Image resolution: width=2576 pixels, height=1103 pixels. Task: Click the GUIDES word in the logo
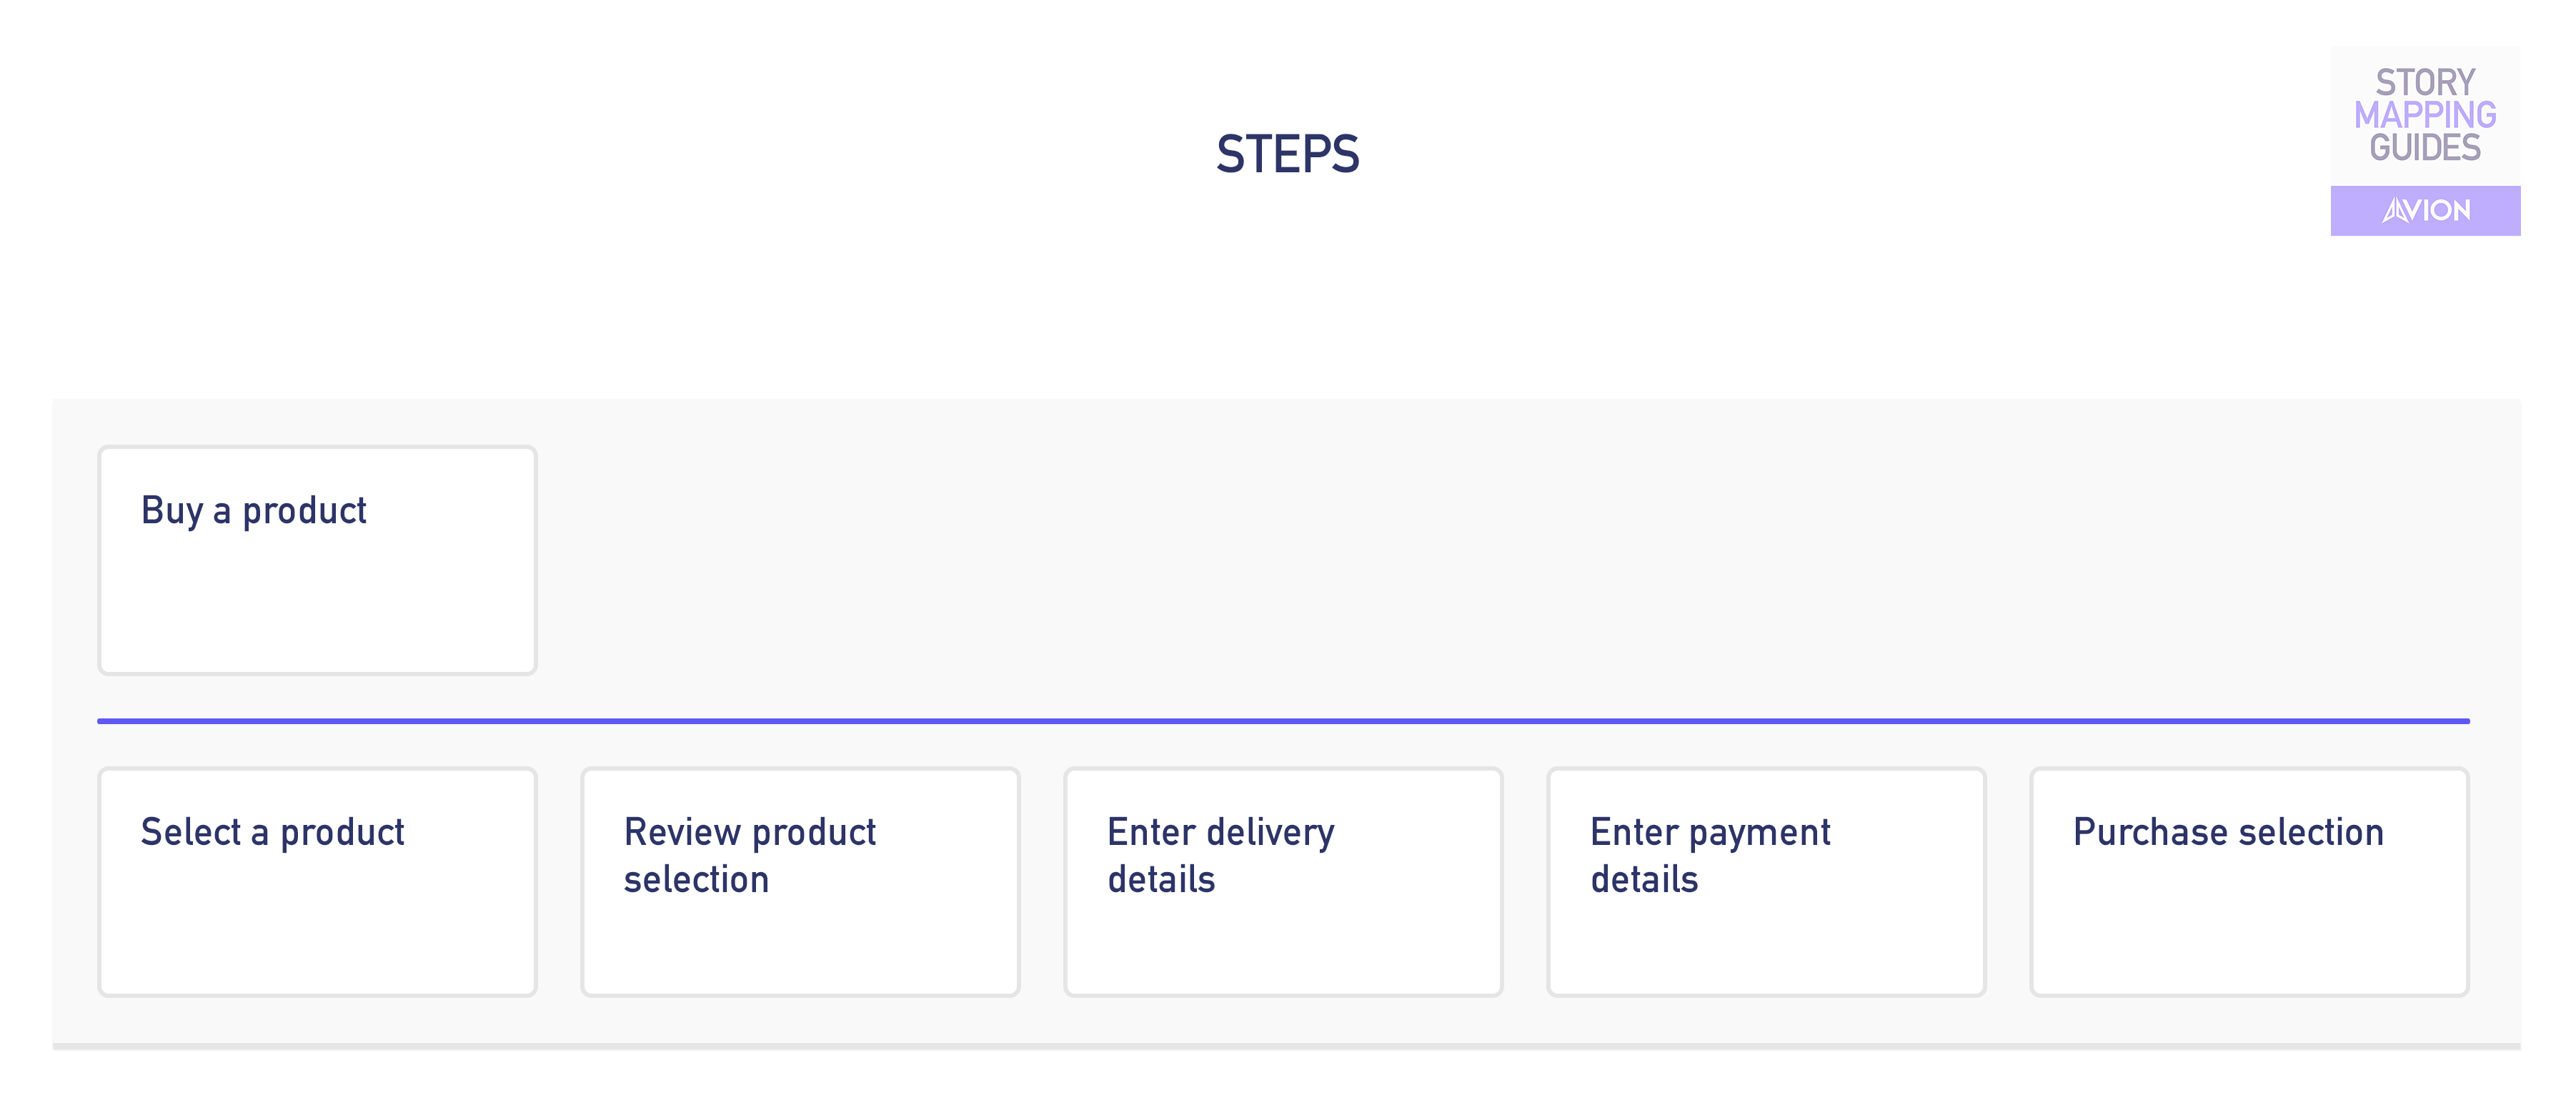point(2425,148)
